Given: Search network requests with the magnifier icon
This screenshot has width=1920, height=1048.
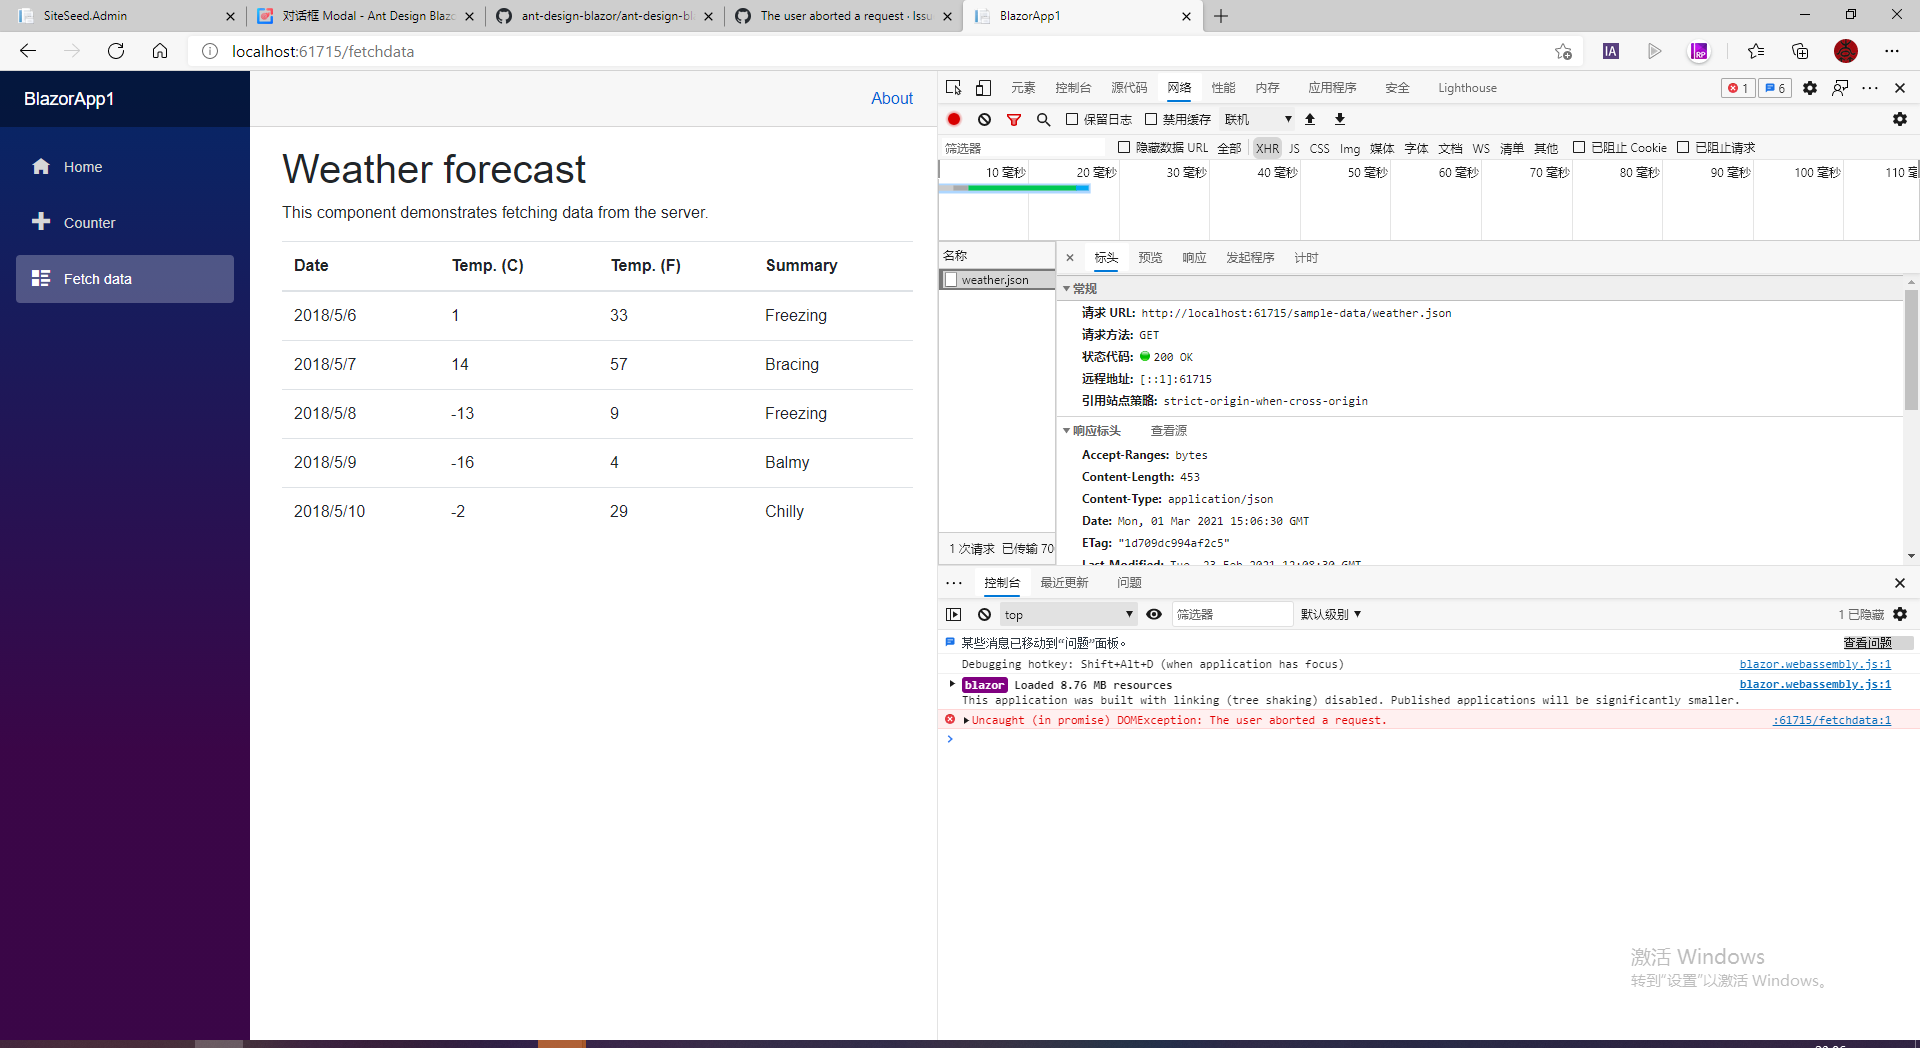Looking at the screenshot, I should click(x=1043, y=119).
